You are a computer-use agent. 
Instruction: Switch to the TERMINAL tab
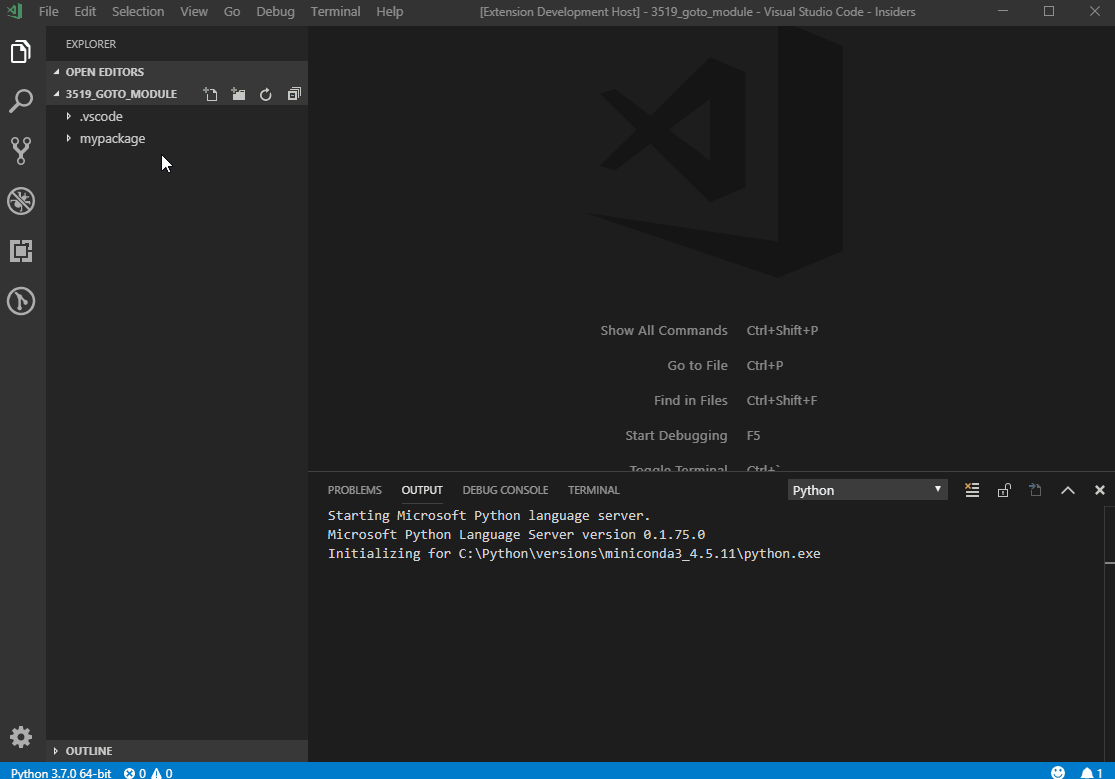[x=593, y=489]
